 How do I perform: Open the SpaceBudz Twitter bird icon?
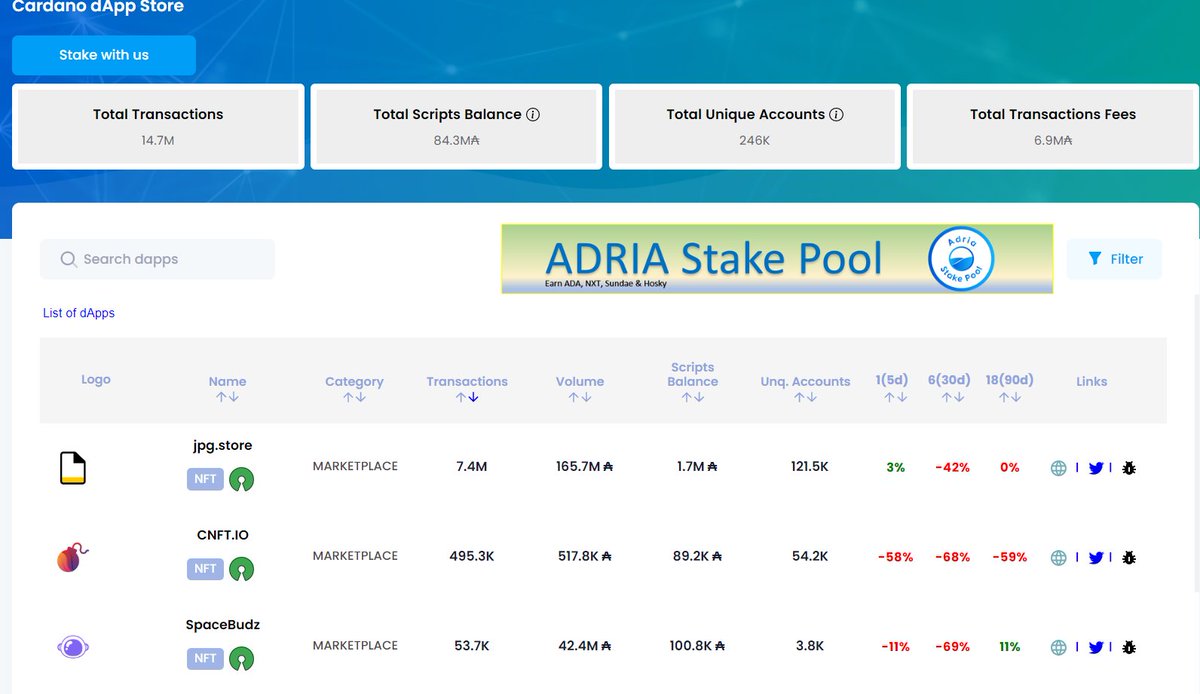point(1096,648)
